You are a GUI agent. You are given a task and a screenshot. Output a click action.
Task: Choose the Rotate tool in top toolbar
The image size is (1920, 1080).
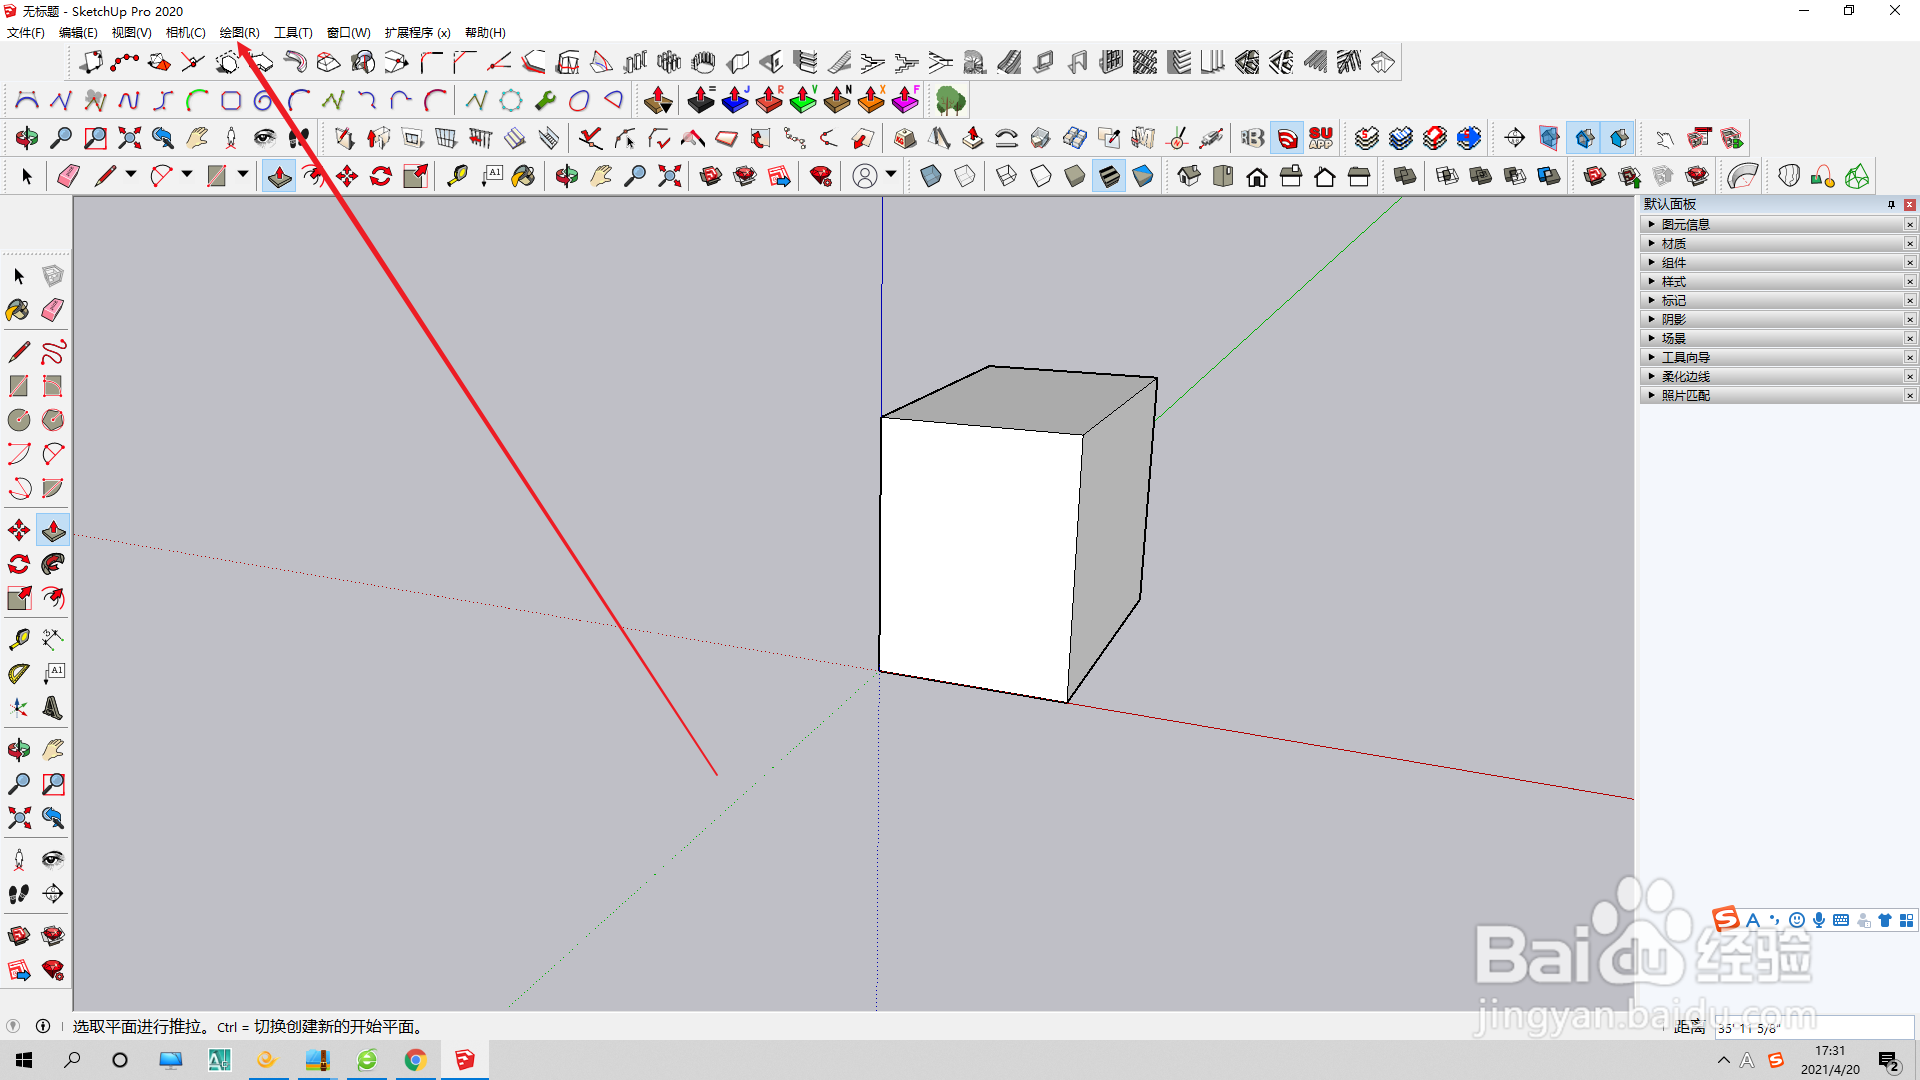(381, 177)
